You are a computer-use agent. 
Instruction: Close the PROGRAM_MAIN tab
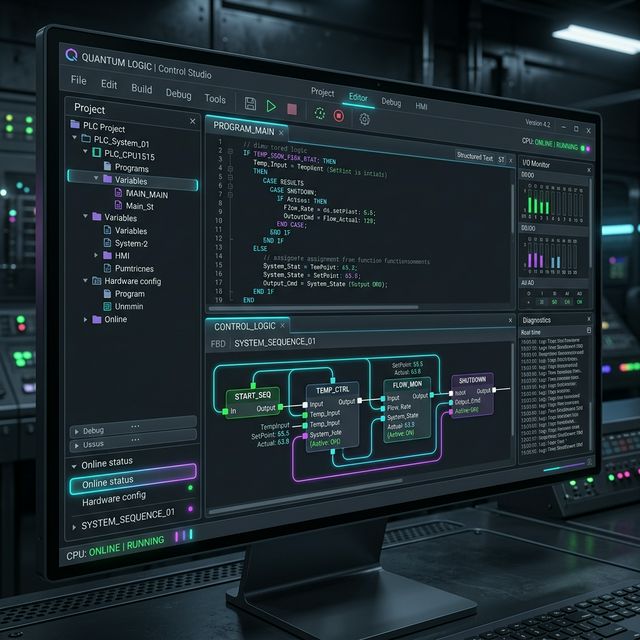(281, 133)
